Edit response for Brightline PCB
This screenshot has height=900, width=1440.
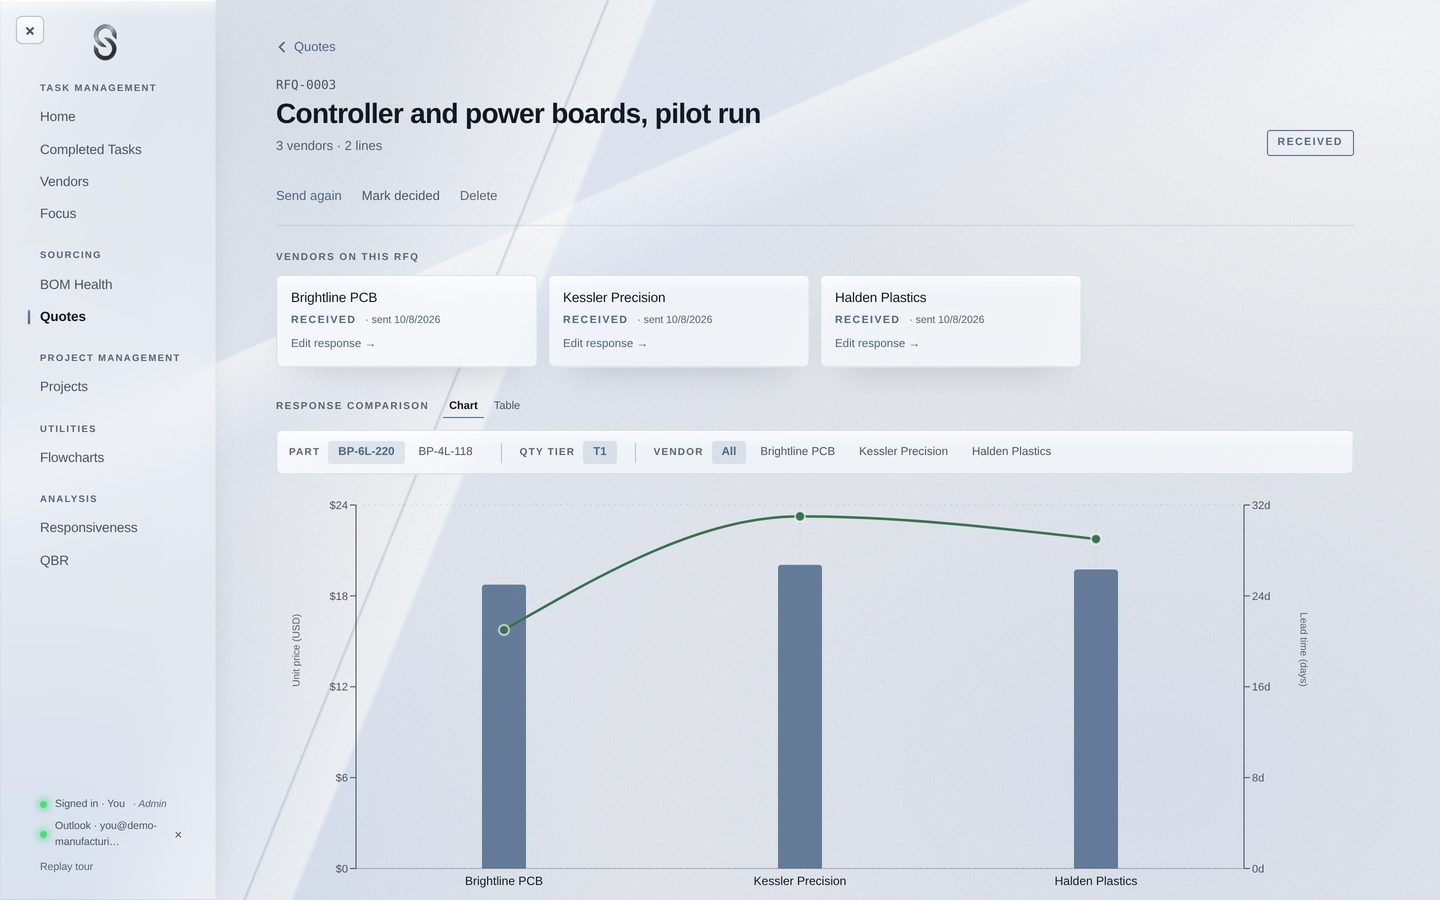(x=333, y=344)
